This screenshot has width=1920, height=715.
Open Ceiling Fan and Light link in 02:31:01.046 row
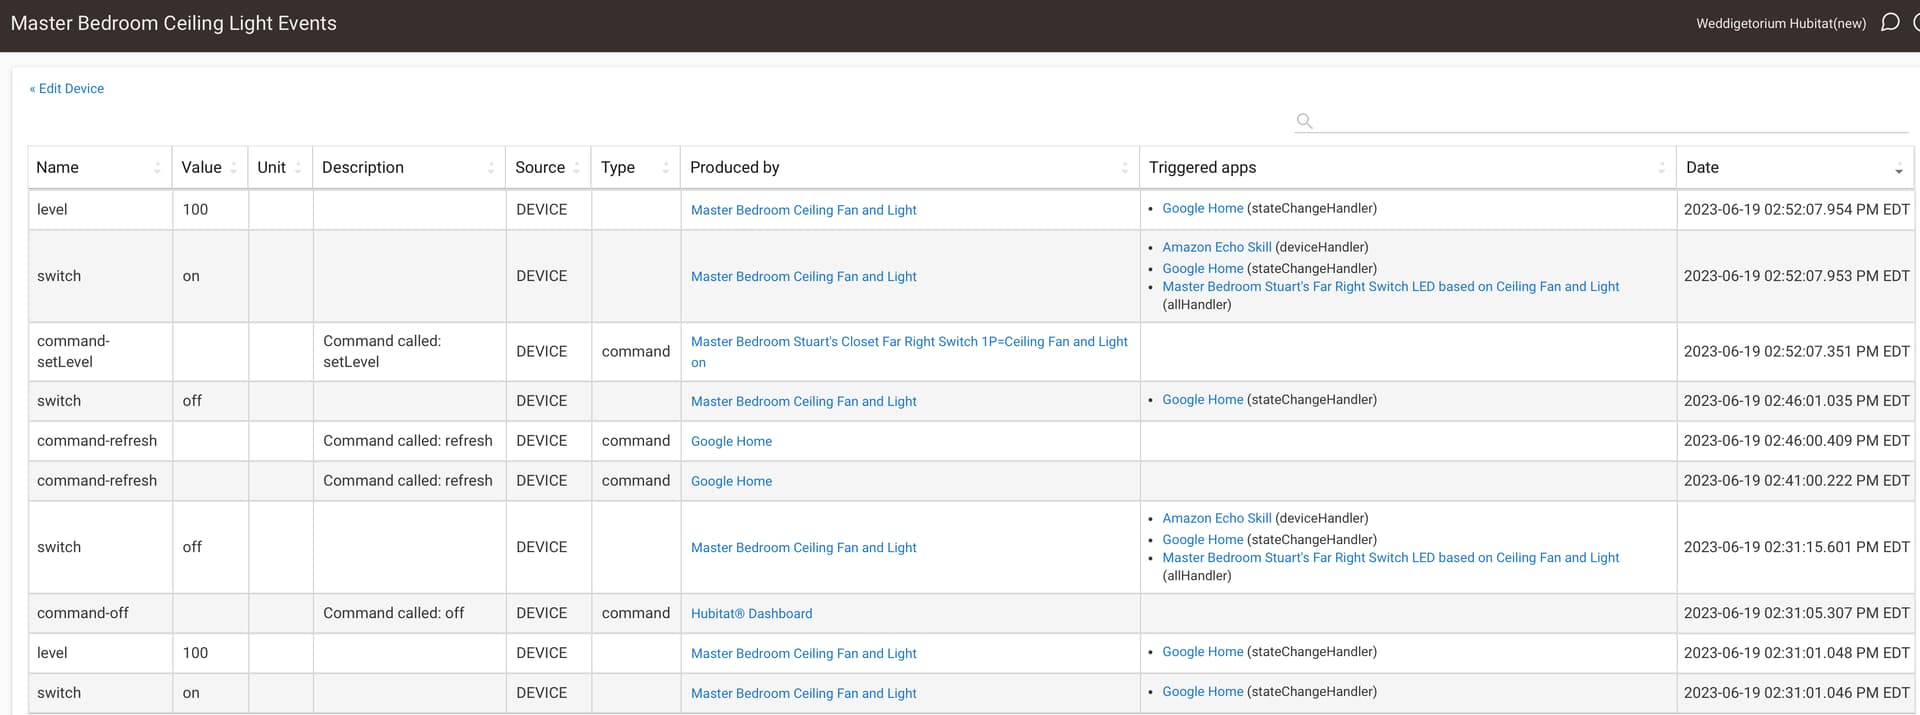click(803, 693)
